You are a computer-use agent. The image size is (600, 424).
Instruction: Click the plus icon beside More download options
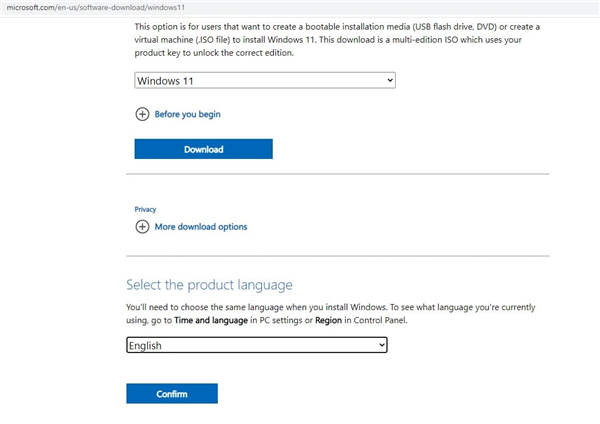click(x=141, y=227)
